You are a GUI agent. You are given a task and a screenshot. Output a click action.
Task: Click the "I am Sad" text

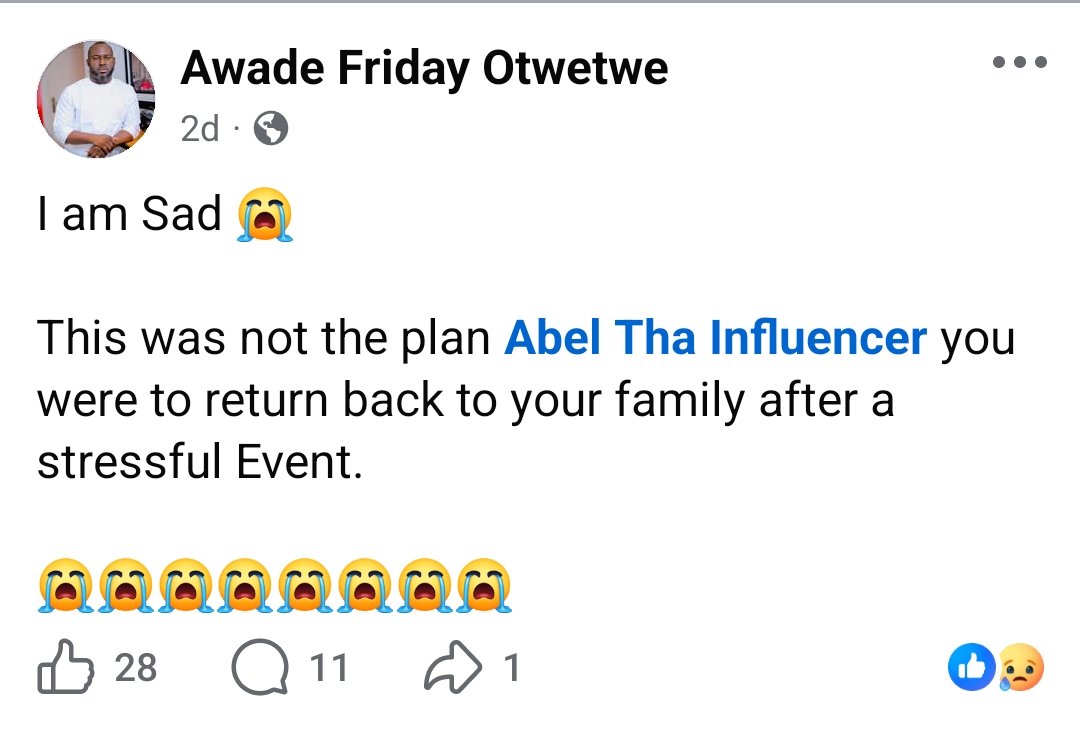tap(129, 215)
